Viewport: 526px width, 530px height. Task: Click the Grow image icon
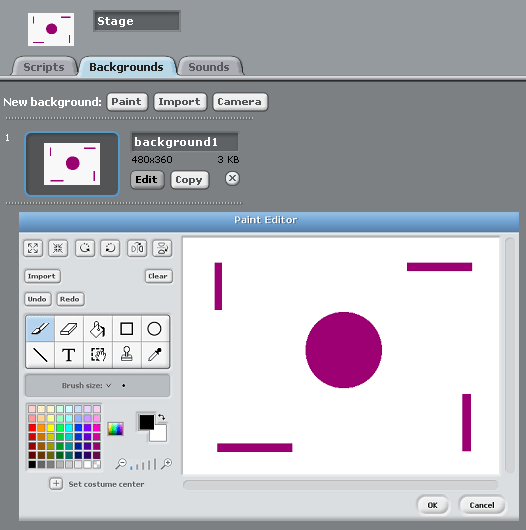(x=33, y=248)
